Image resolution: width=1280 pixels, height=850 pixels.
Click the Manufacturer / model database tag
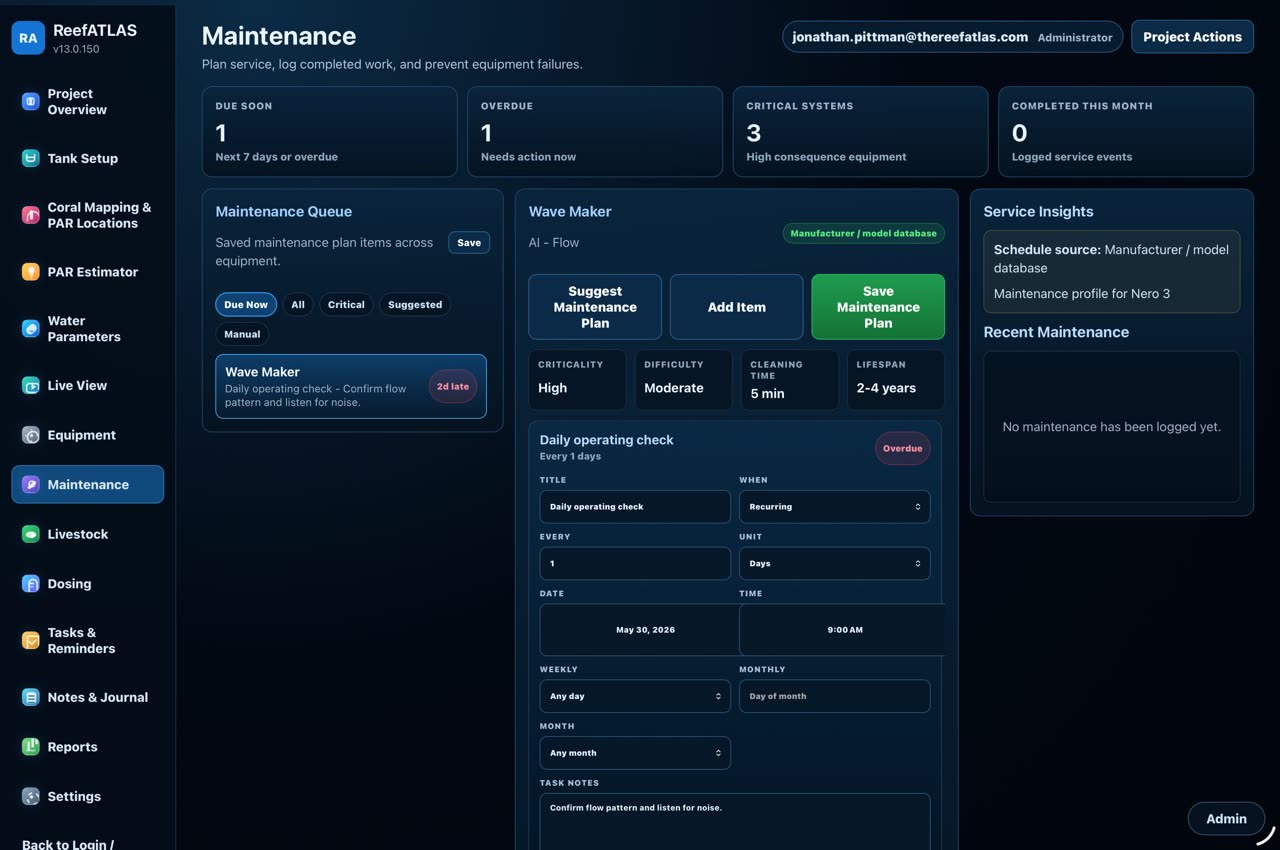tap(864, 233)
